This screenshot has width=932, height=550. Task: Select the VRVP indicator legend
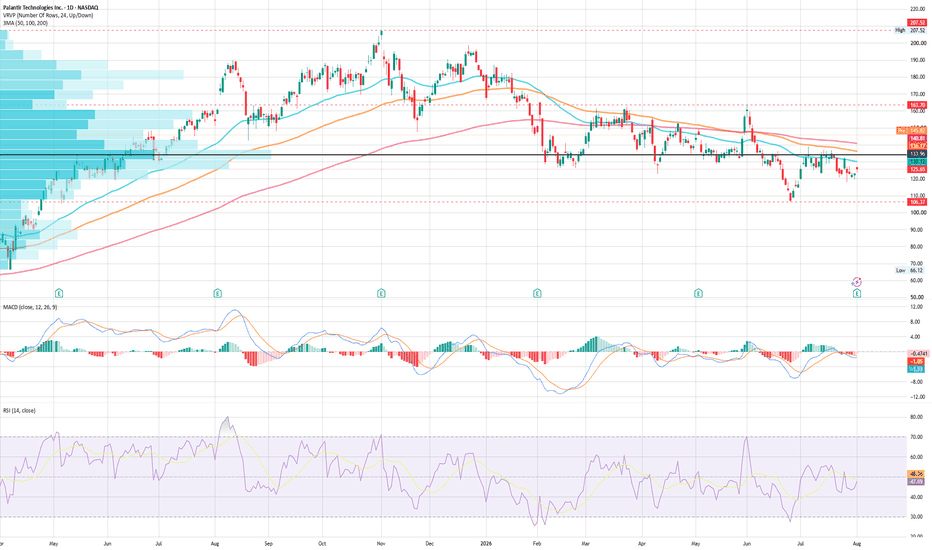click(x=48, y=15)
